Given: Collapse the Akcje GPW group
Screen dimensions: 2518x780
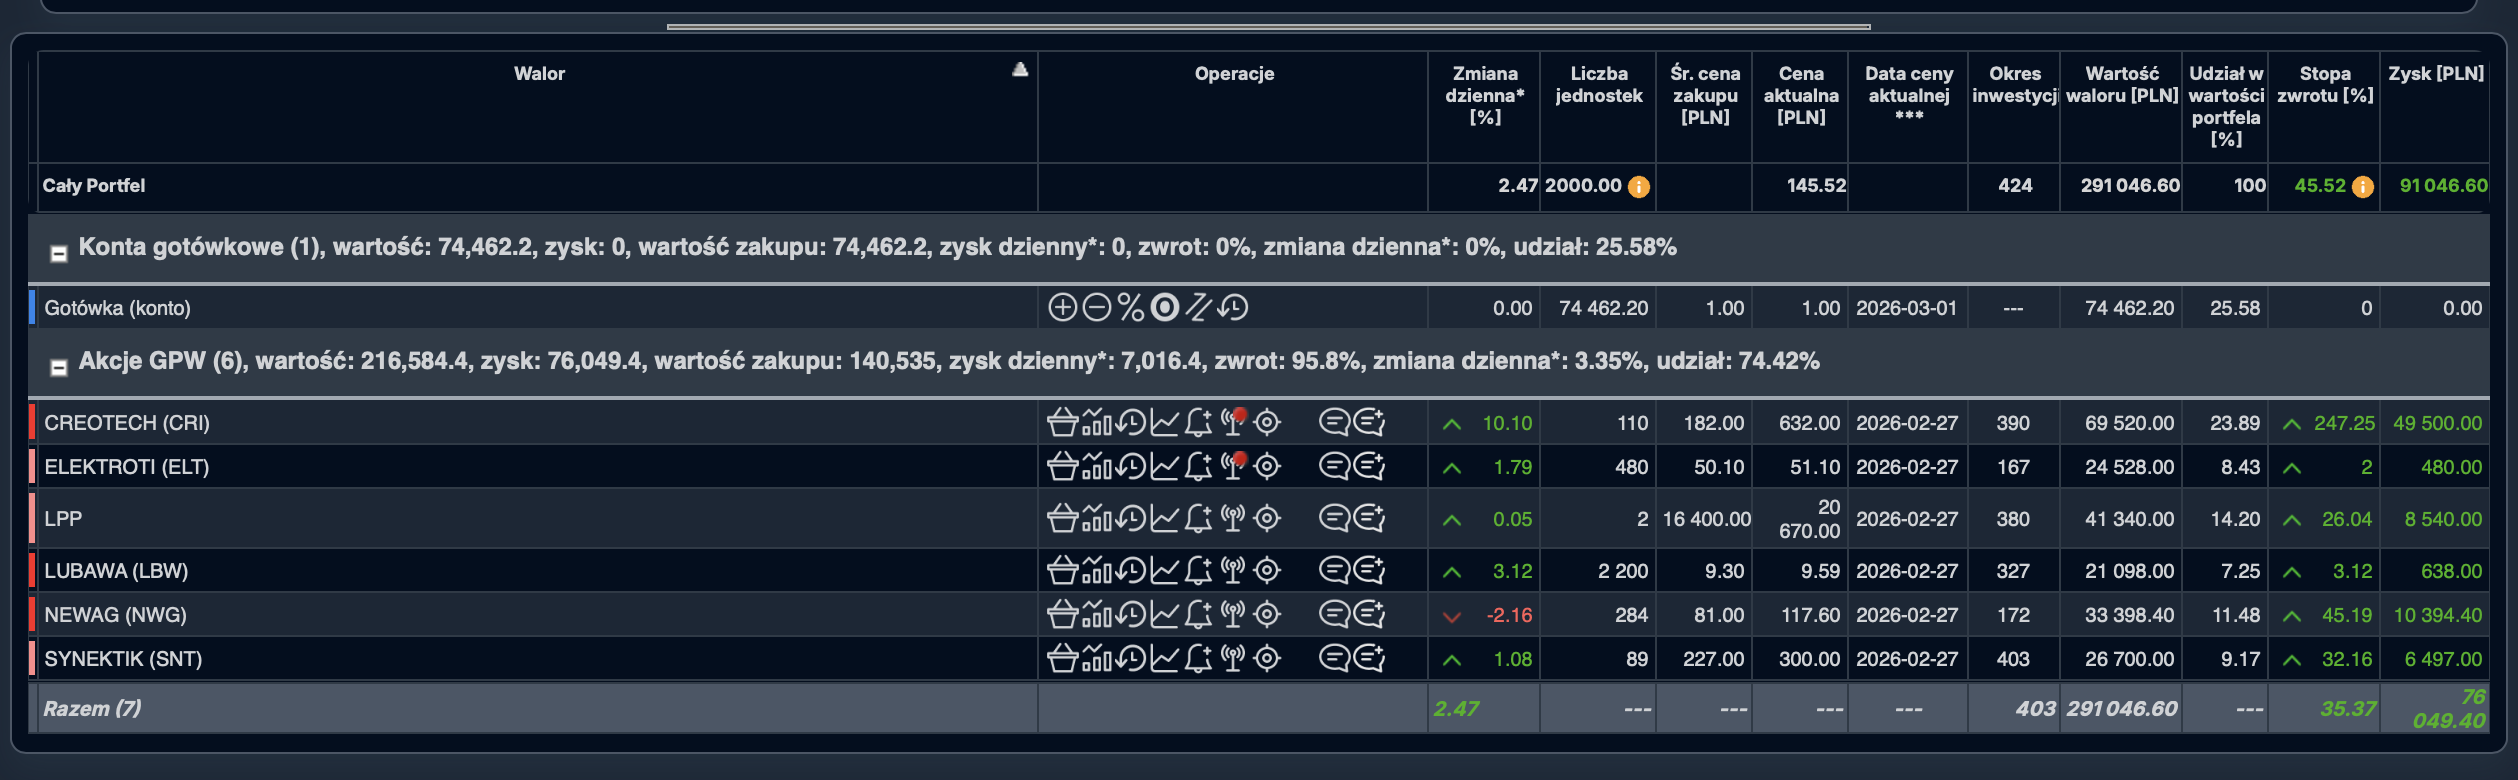Looking at the screenshot, I should (59, 368).
